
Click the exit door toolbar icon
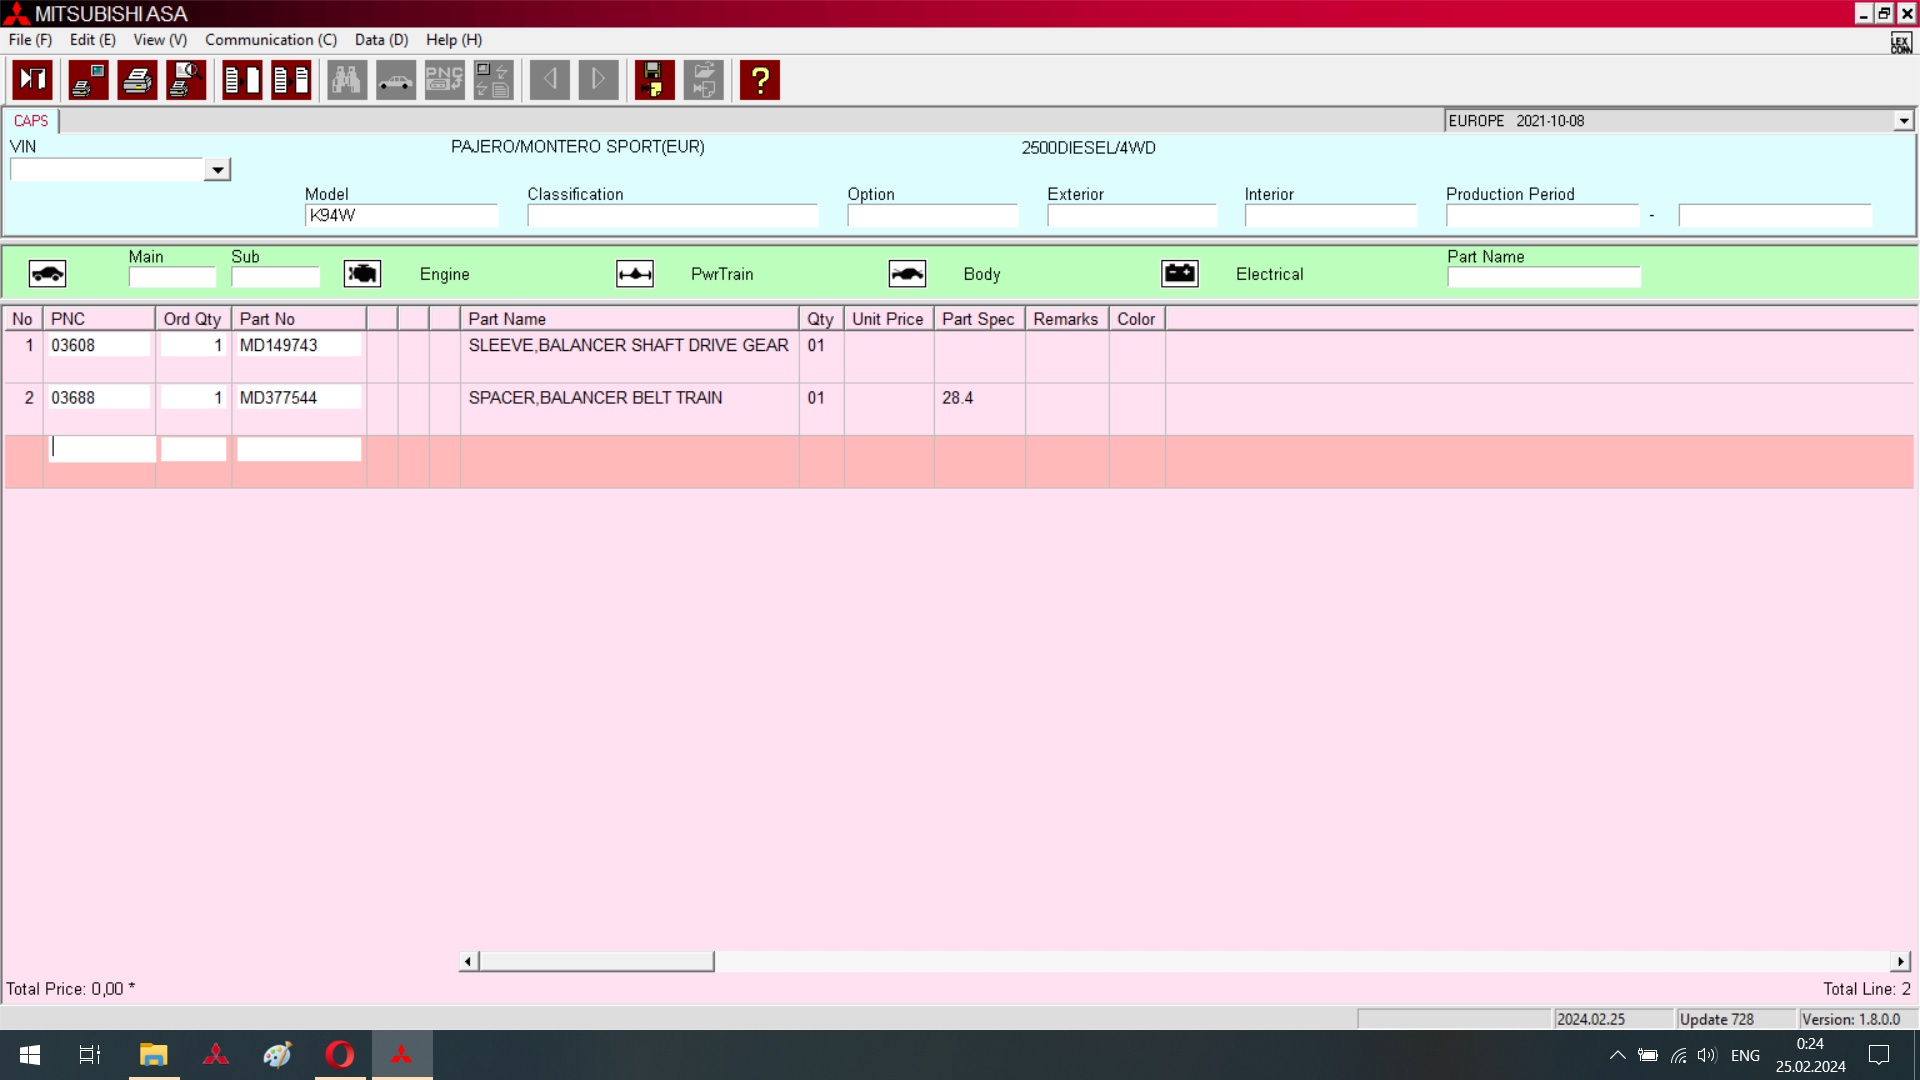tap(33, 80)
